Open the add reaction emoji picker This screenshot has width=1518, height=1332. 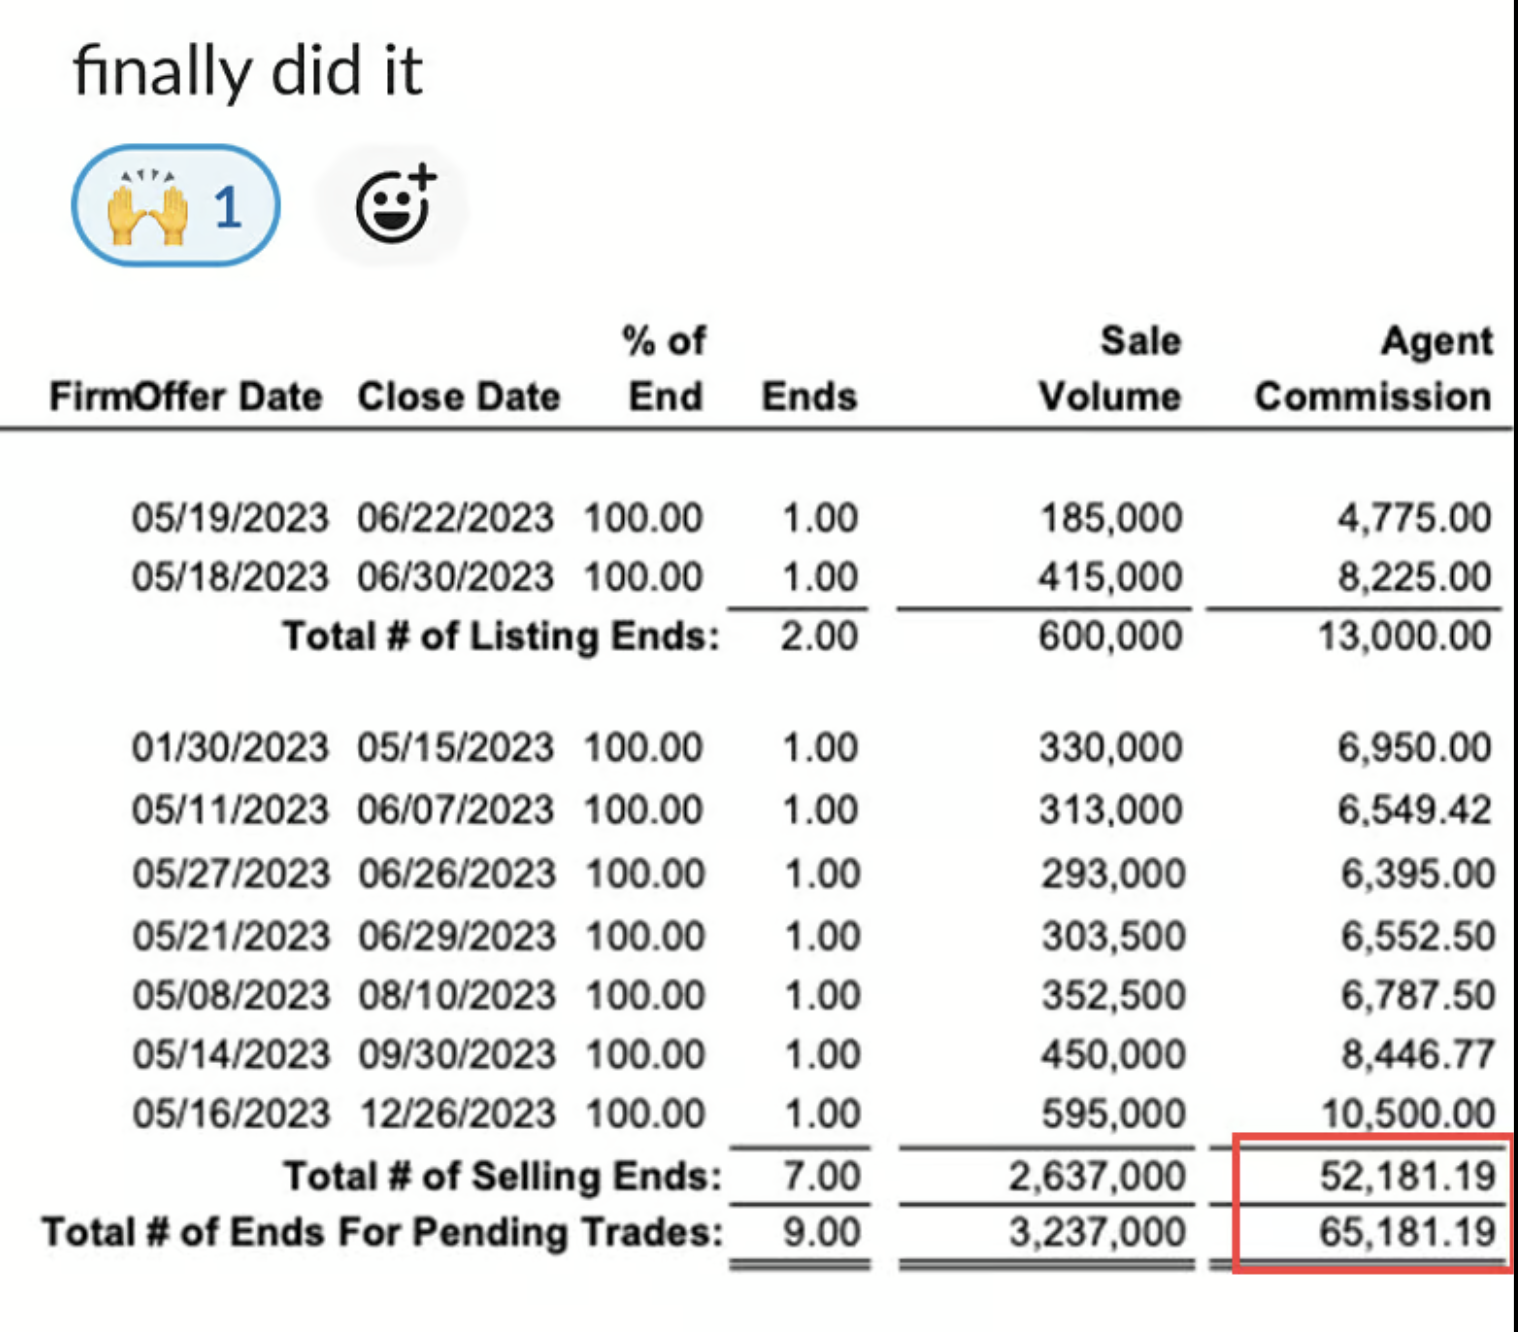pos(393,206)
